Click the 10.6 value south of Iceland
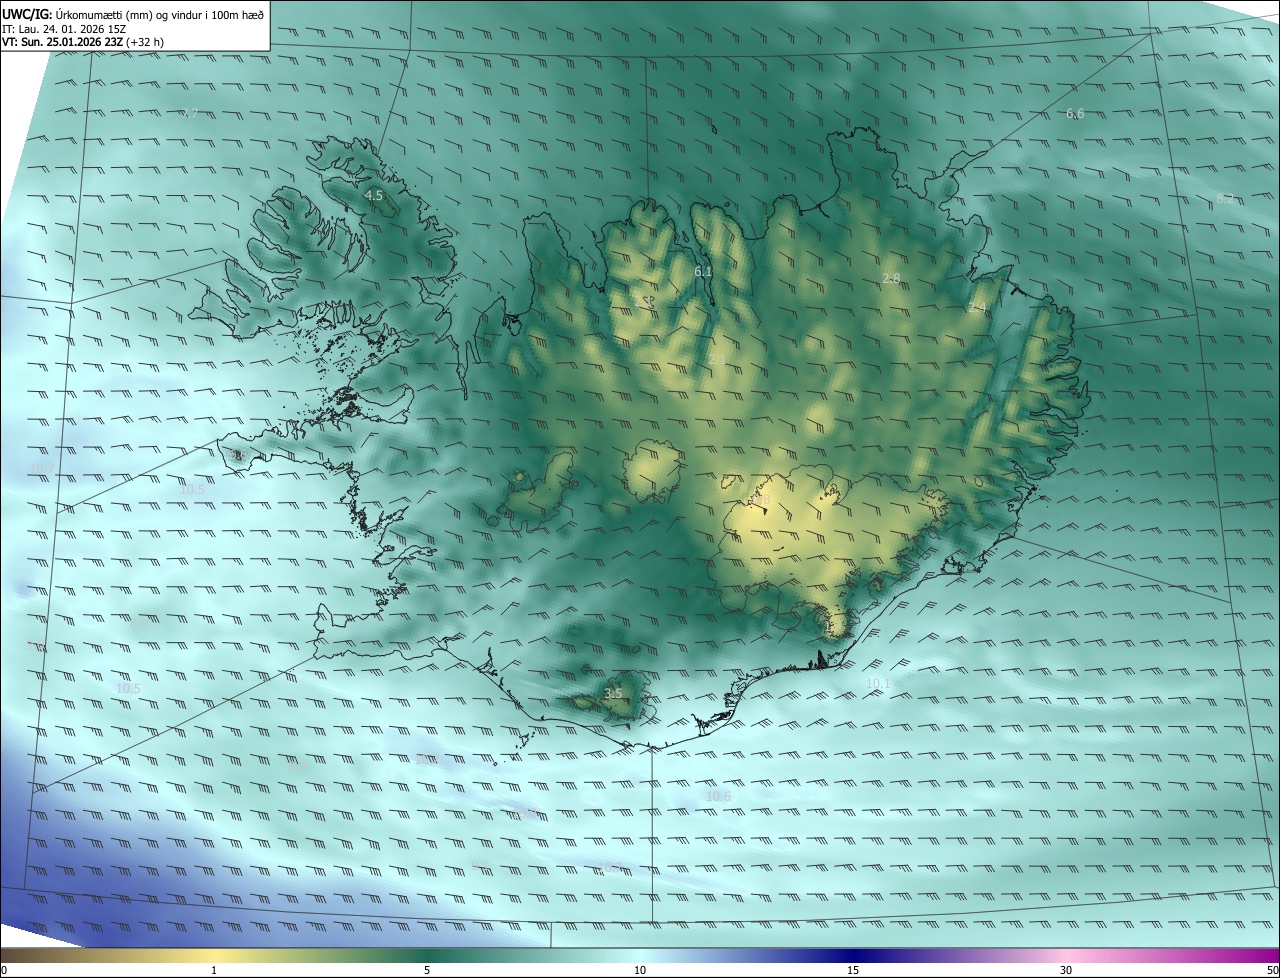This screenshot has width=1280, height=978. (x=718, y=797)
